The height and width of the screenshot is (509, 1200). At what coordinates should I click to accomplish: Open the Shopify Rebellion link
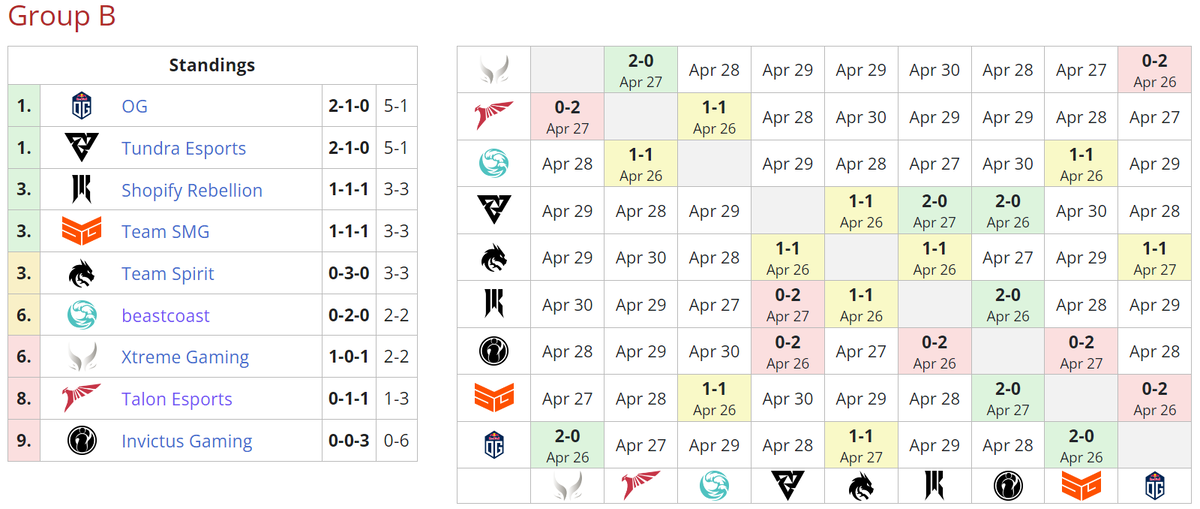(x=192, y=190)
